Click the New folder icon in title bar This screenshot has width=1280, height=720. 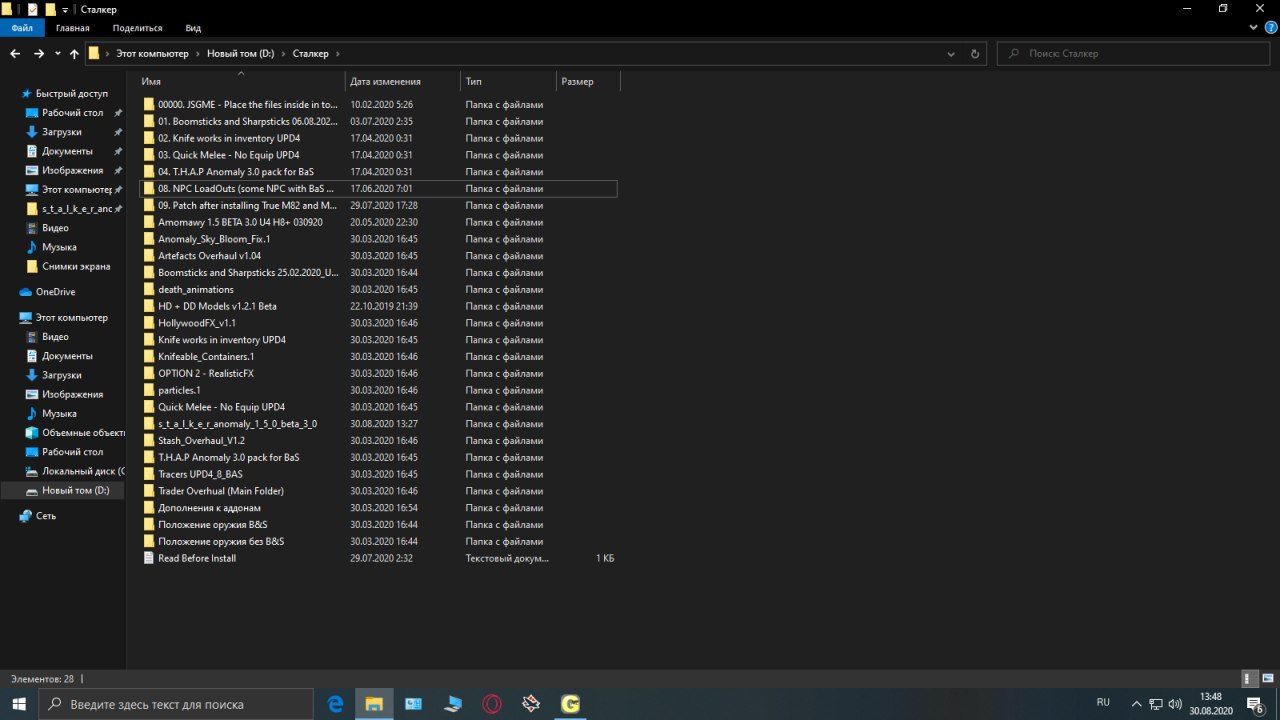(50, 9)
